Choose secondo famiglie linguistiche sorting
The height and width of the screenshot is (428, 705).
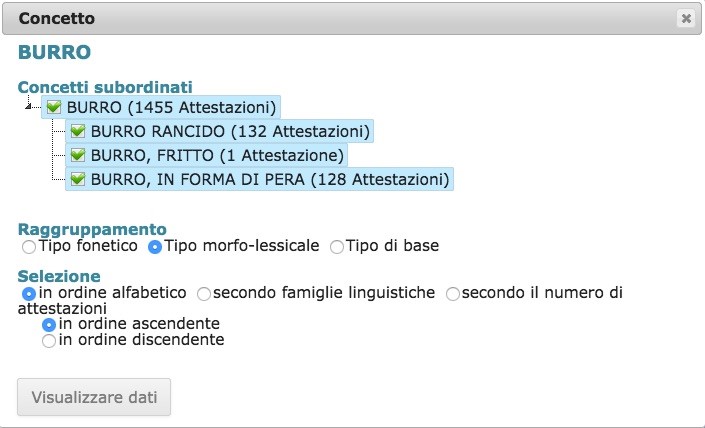(204, 294)
